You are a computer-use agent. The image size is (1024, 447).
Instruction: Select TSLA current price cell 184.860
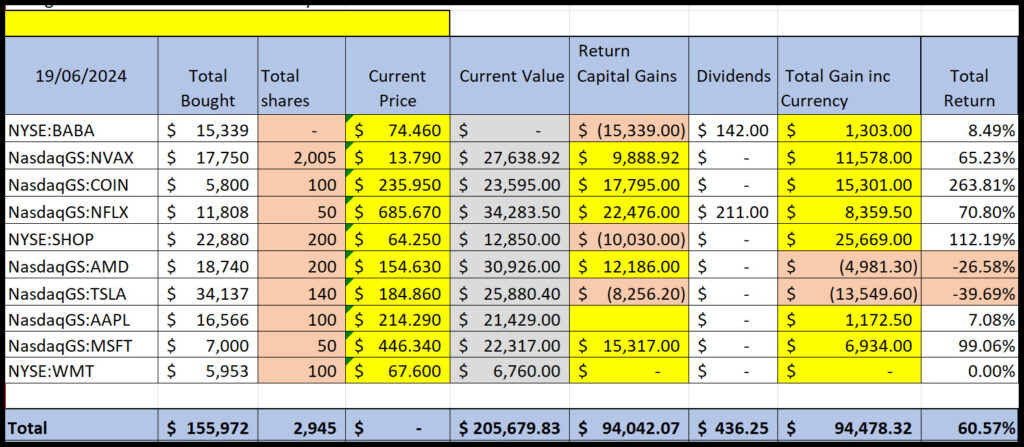(x=397, y=296)
